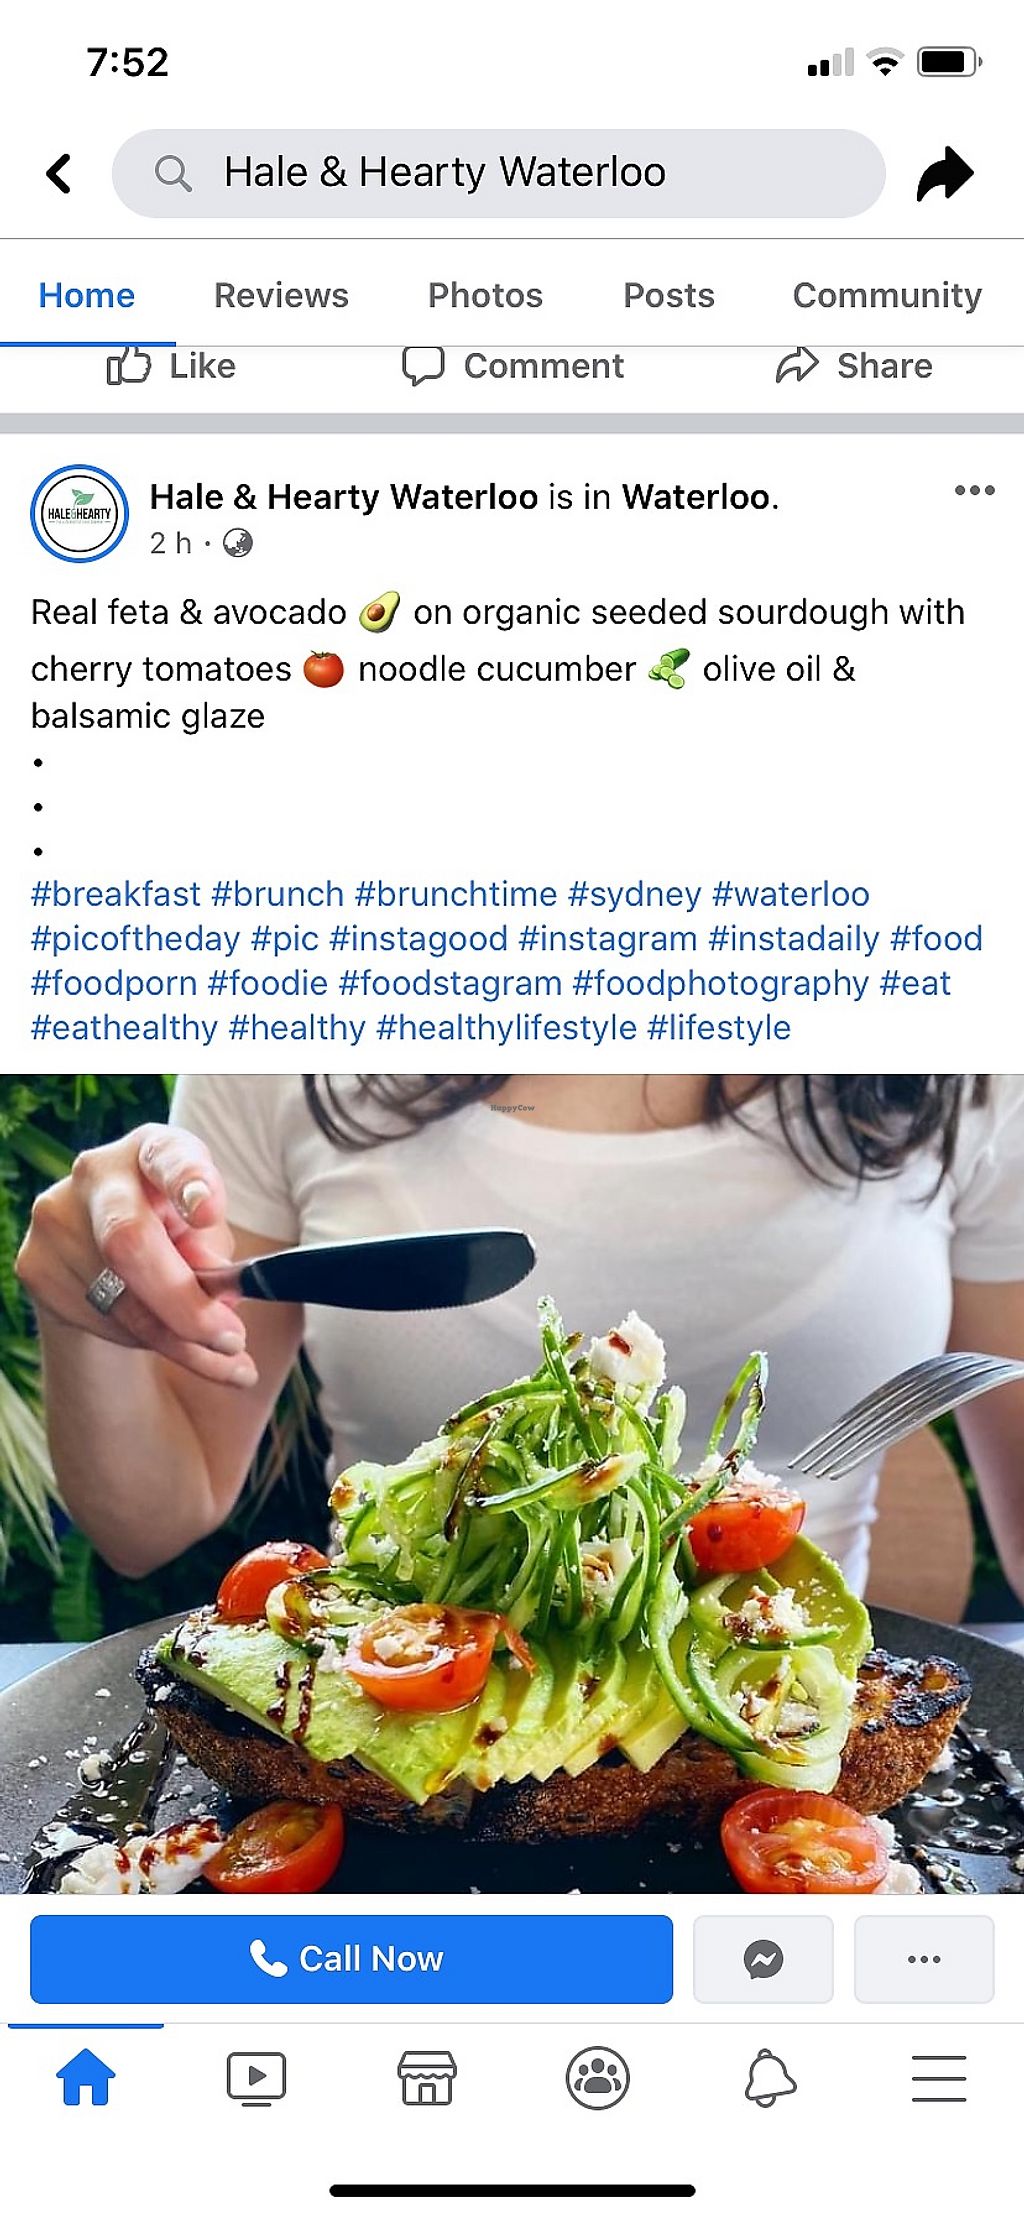Tap the Call Now button
The width and height of the screenshot is (1024, 2216).
pos(351,1959)
